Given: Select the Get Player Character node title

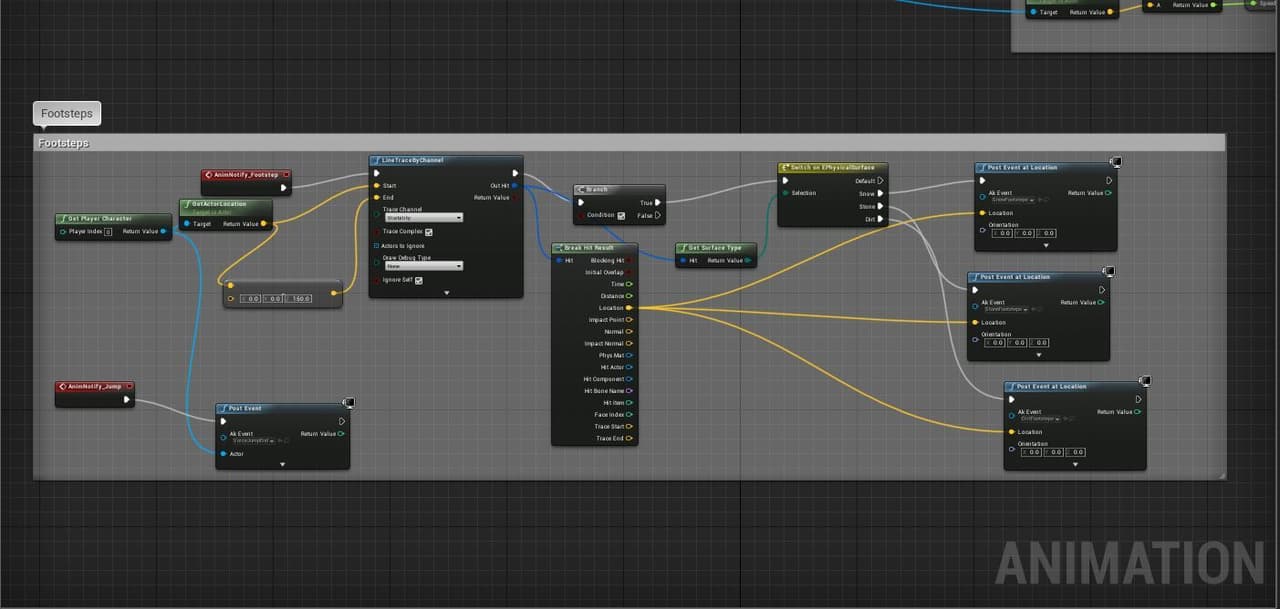Looking at the screenshot, I should click(x=100, y=218).
